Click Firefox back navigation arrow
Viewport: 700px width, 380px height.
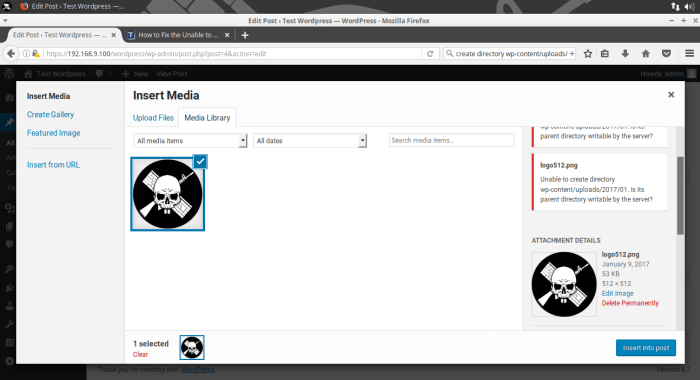click(11, 54)
